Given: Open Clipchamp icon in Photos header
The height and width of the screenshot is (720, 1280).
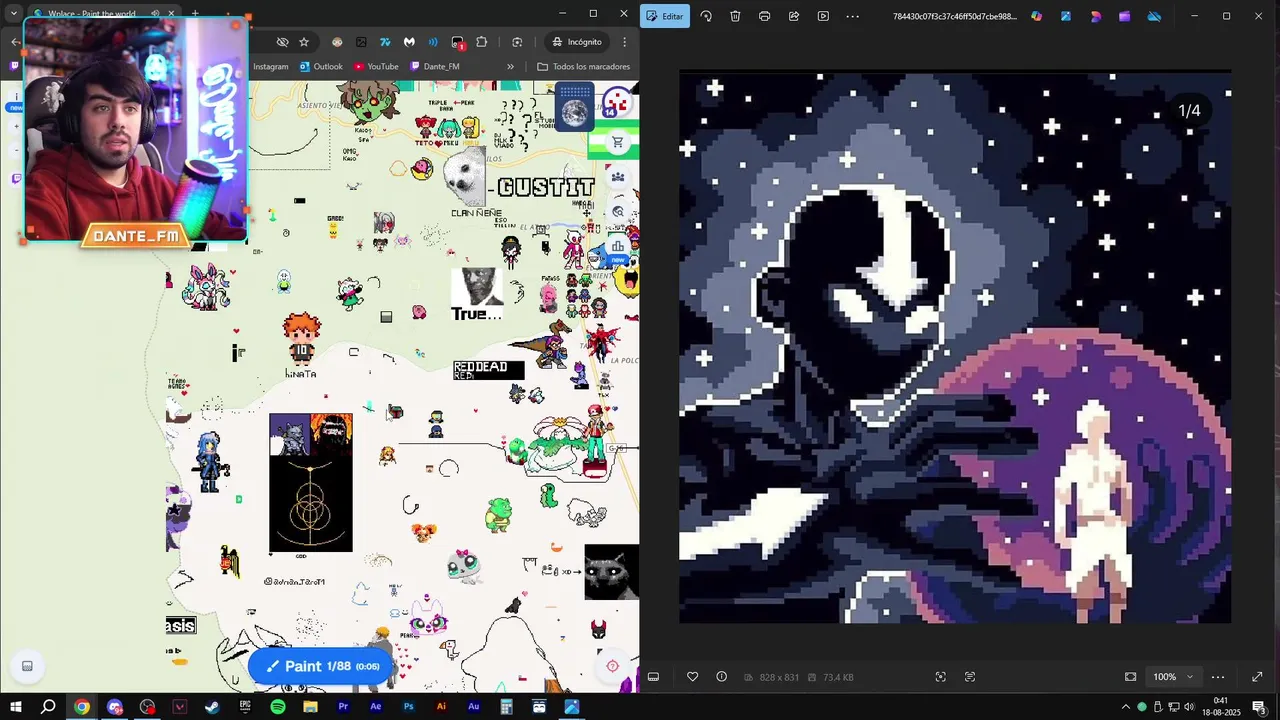Looking at the screenshot, I should click(x=1095, y=16).
